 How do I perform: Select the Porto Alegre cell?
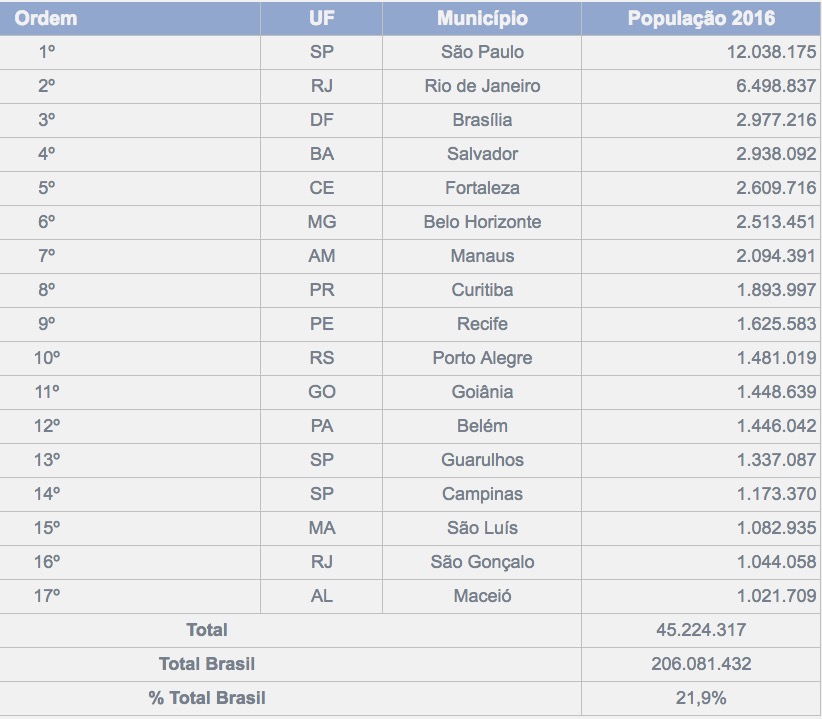pos(482,358)
